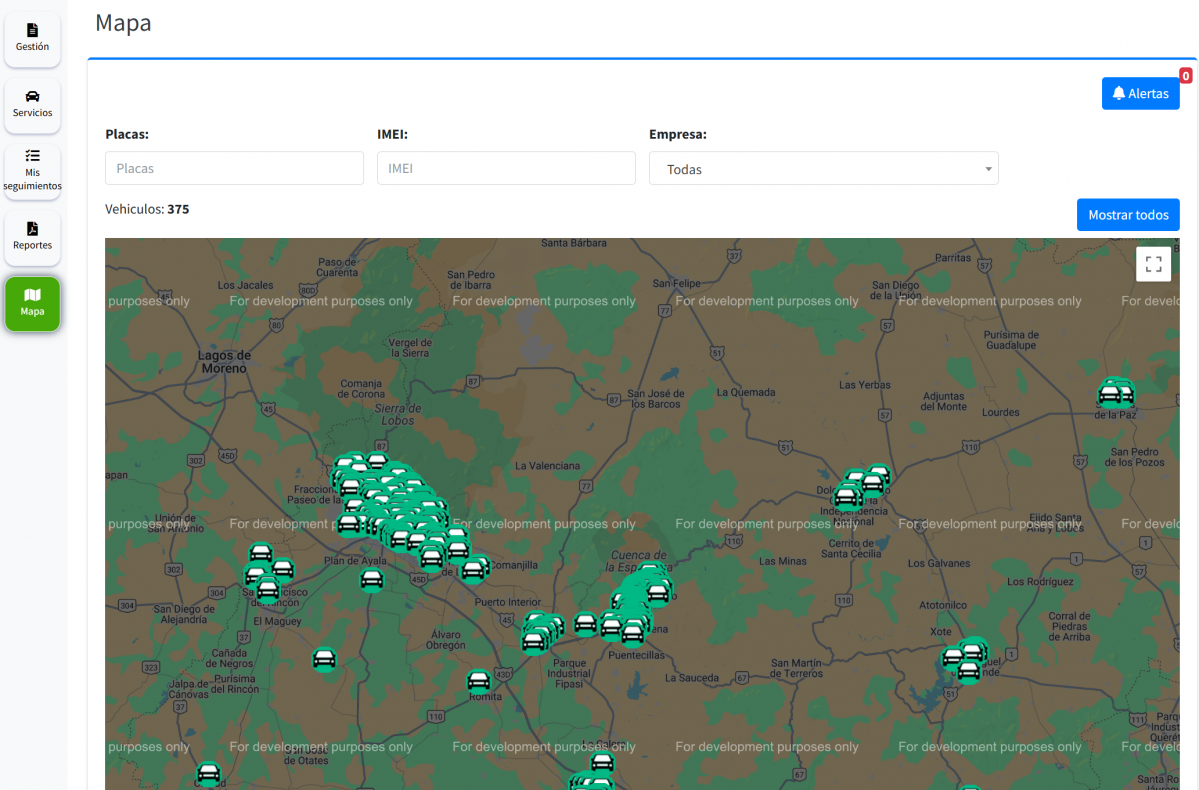Open the Reportes PDF icon section

click(x=32, y=237)
